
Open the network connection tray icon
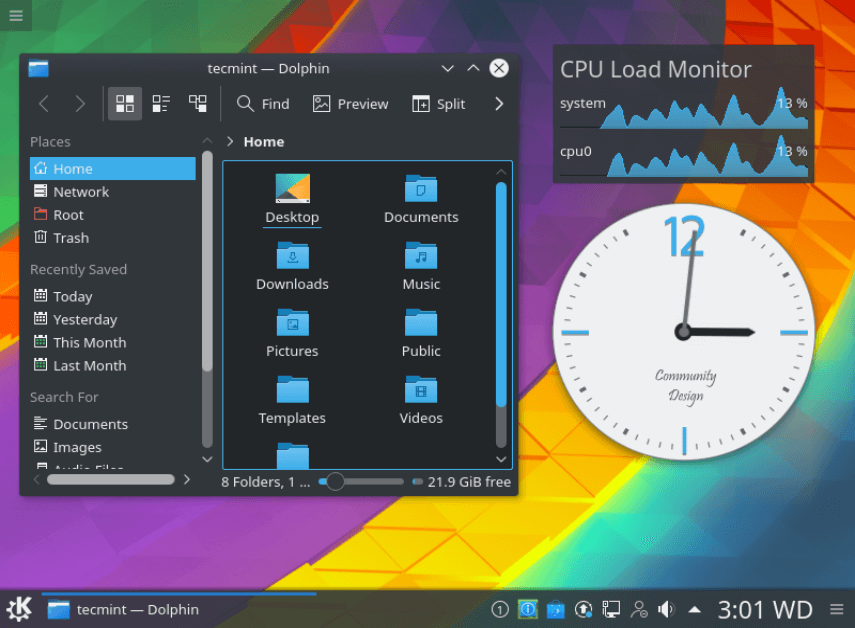pyautogui.click(x=610, y=609)
